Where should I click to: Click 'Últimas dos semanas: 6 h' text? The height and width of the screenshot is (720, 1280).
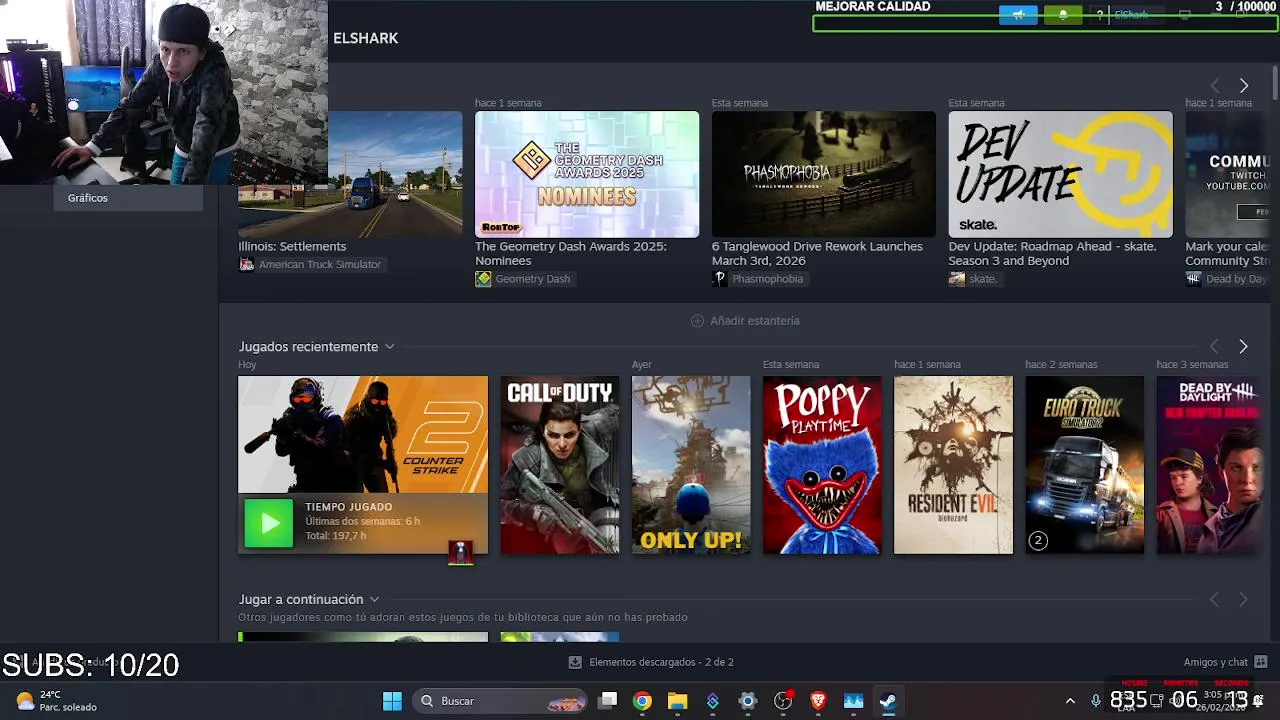362,522
